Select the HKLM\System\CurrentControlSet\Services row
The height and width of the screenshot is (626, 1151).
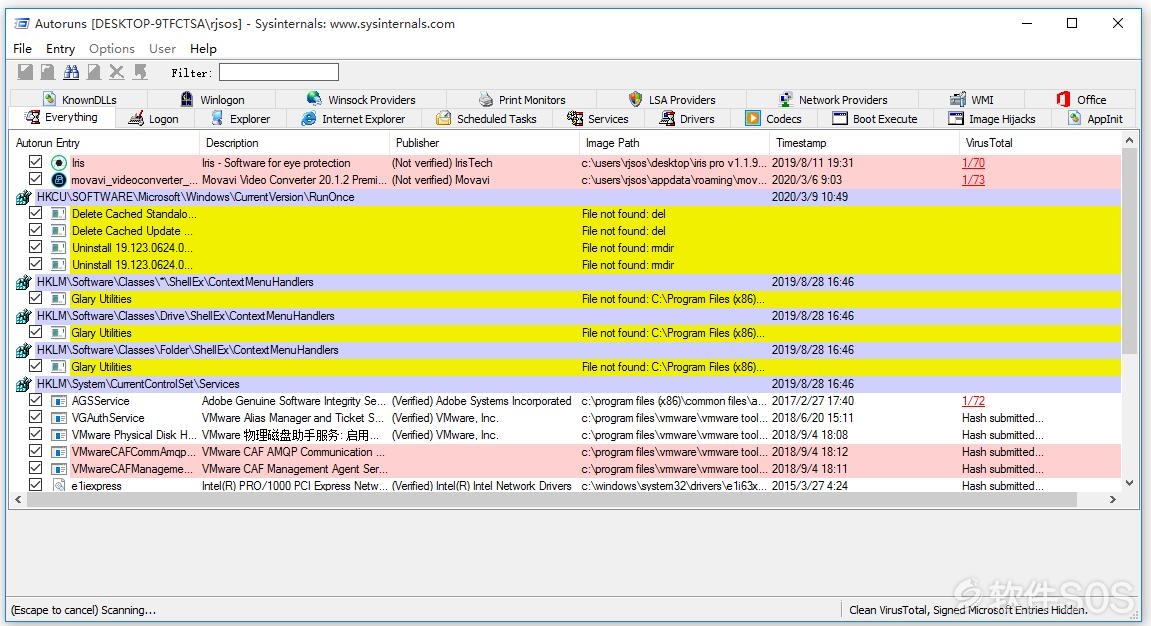click(x=567, y=384)
